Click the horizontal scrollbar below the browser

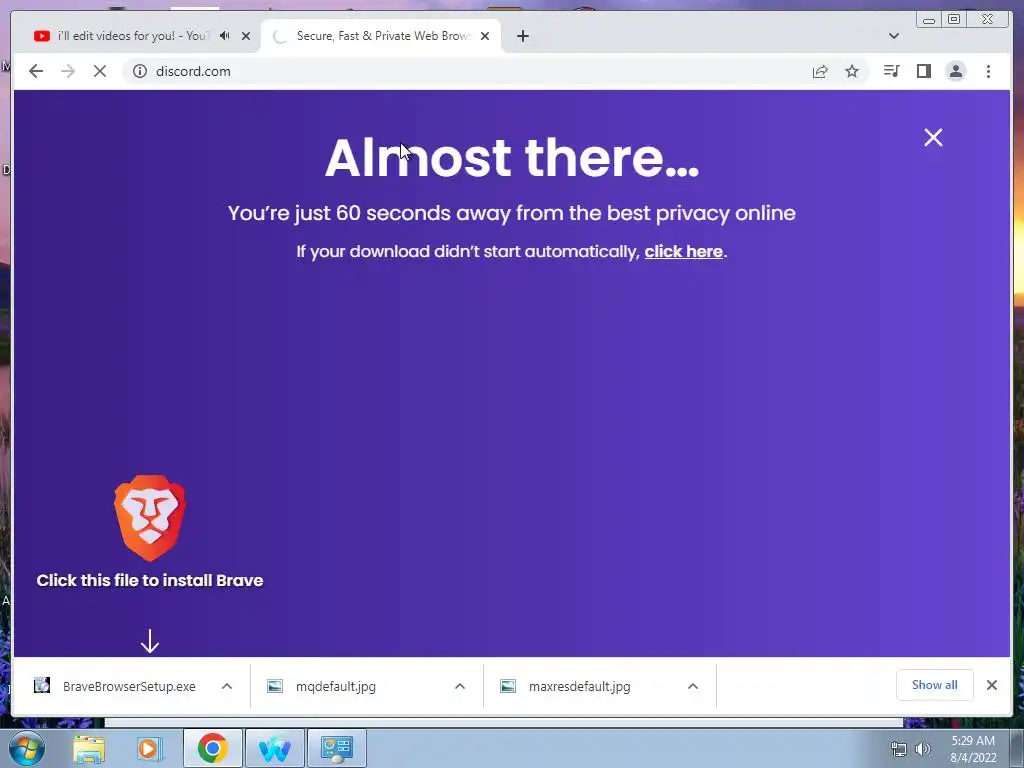(x=504, y=722)
